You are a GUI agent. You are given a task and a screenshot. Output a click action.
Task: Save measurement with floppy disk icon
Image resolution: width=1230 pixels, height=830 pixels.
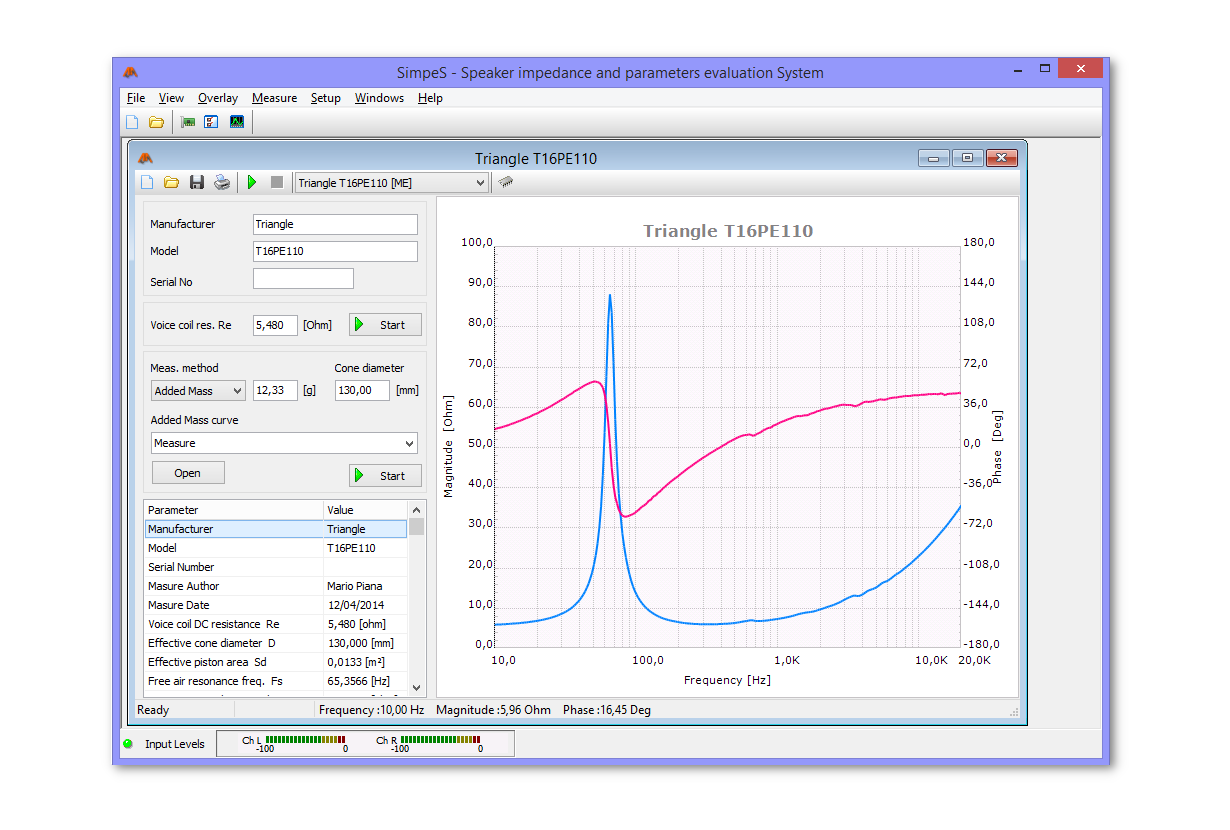coord(197,182)
